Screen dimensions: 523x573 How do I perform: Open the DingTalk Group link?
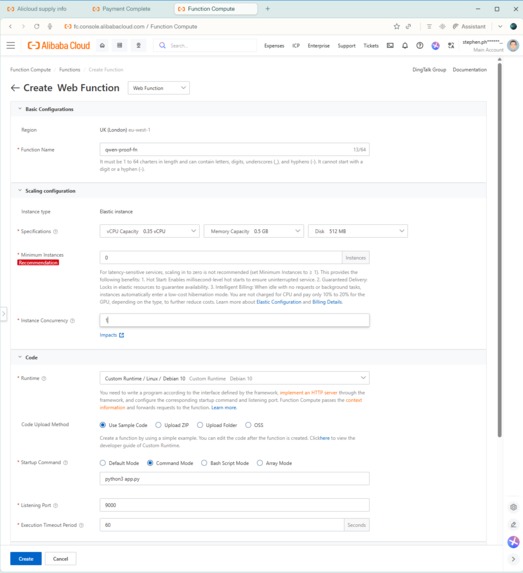tap(429, 69)
